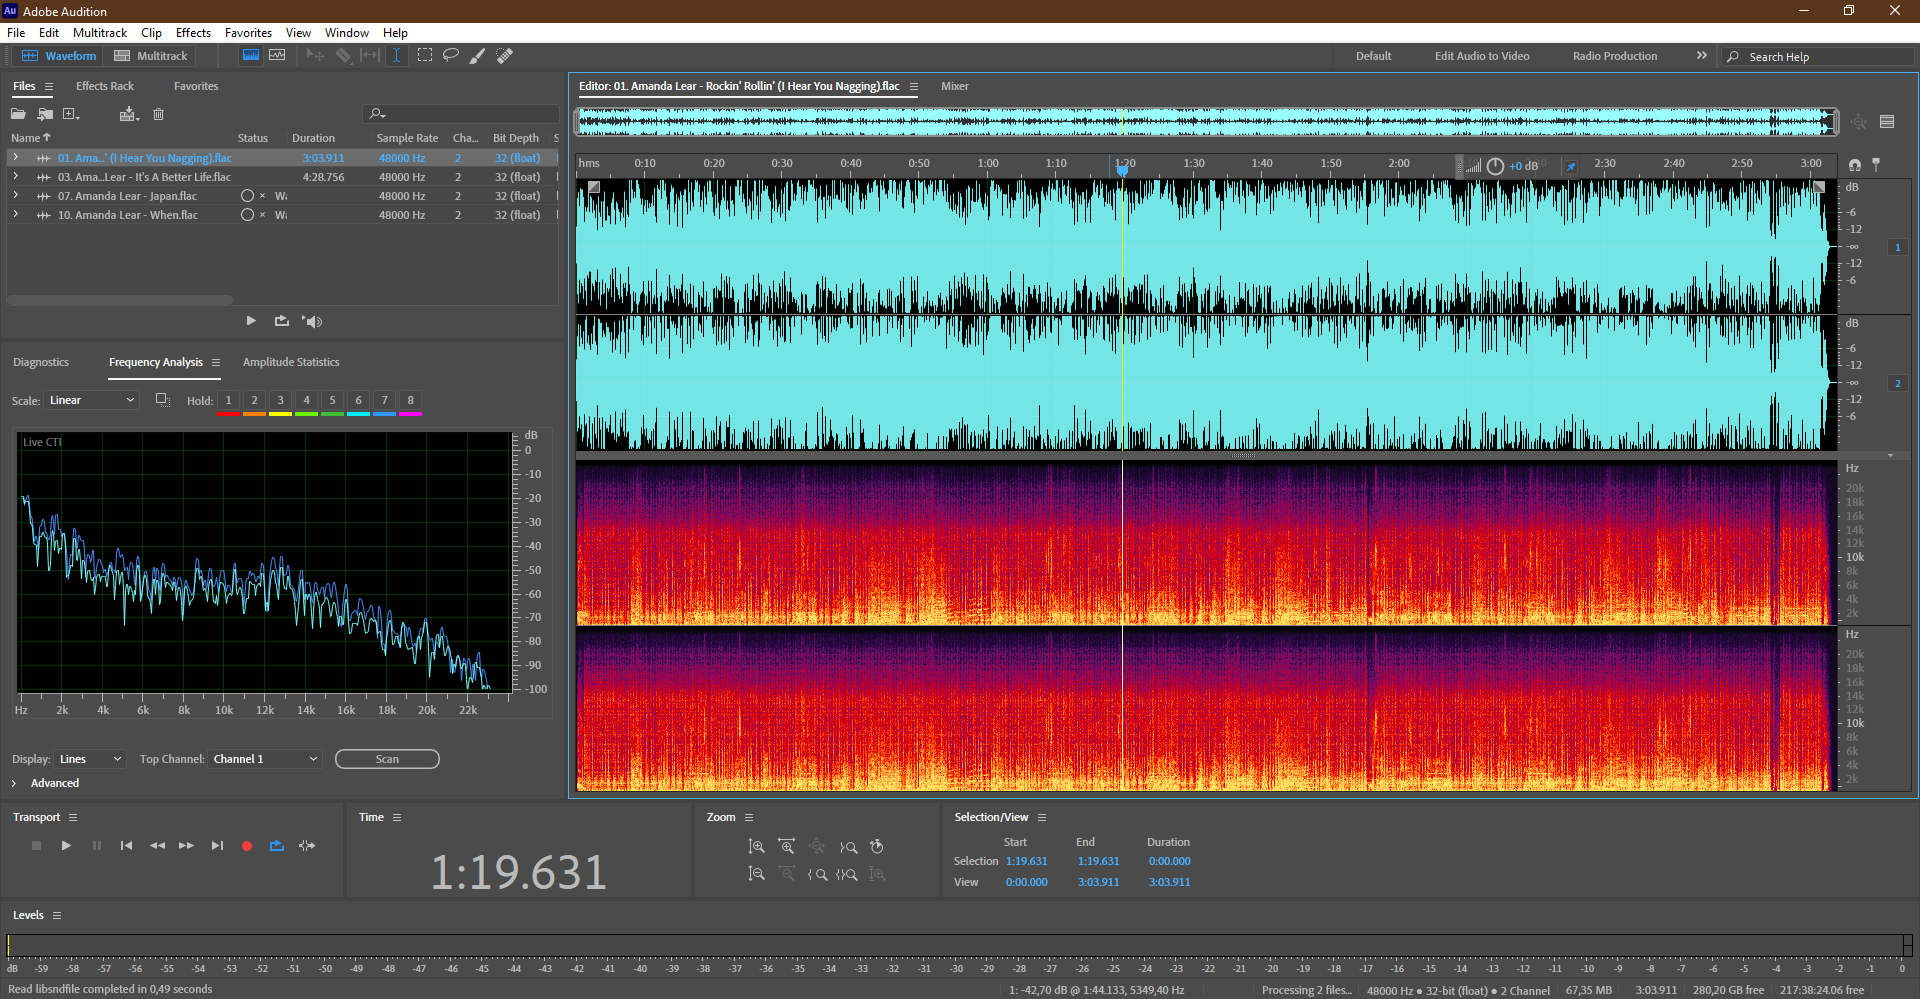Toggle Hold button 5
Image resolution: width=1920 pixels, height=999 pixels.
click(332, 401)
